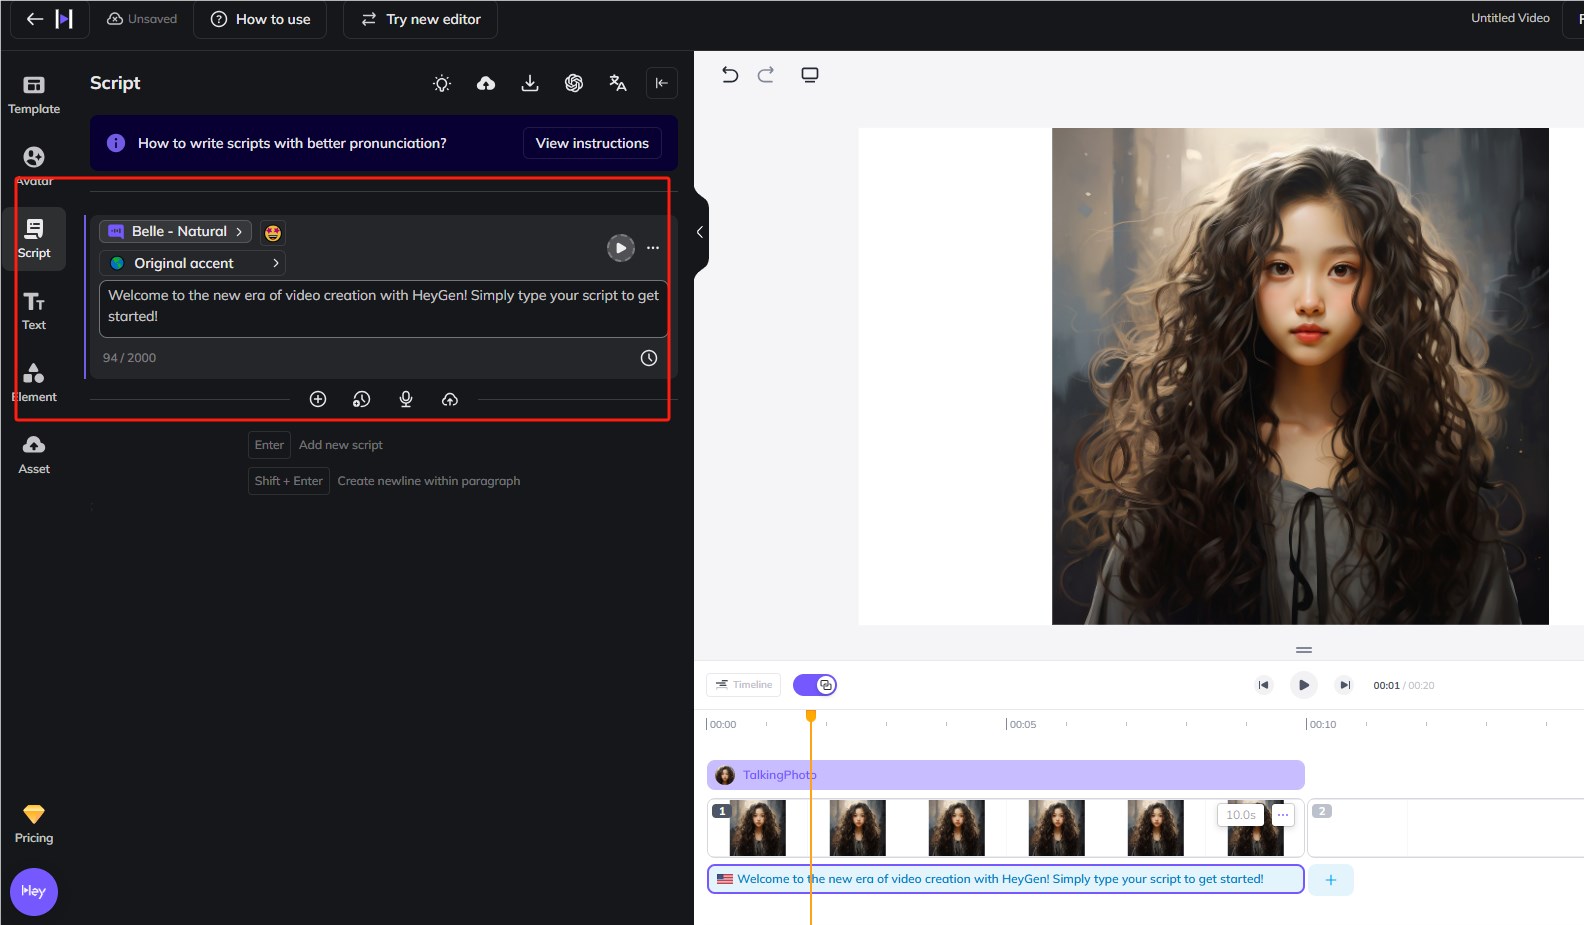Collapse the Script panel with side handle
Viewport: 1584px width, 925px height.
(700, 232)
